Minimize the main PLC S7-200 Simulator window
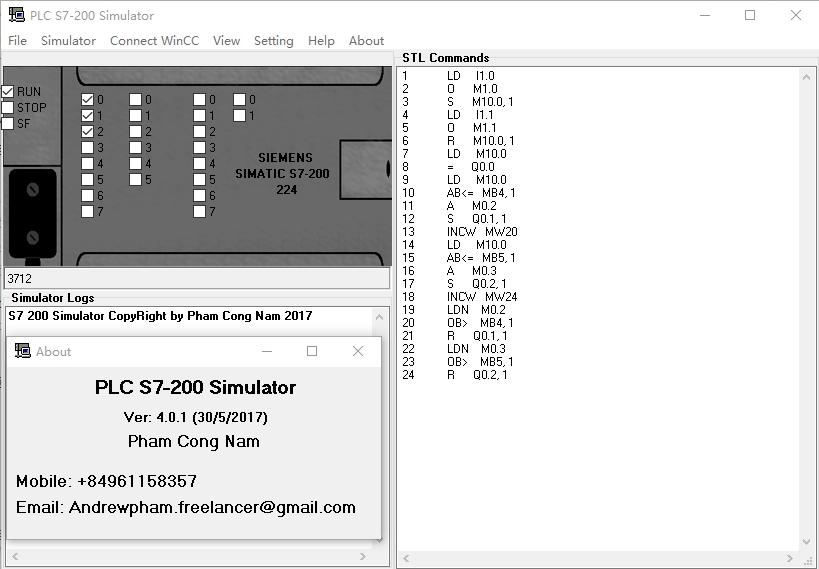Viewport: 819px width, 569px height. (x=705, y=15)
